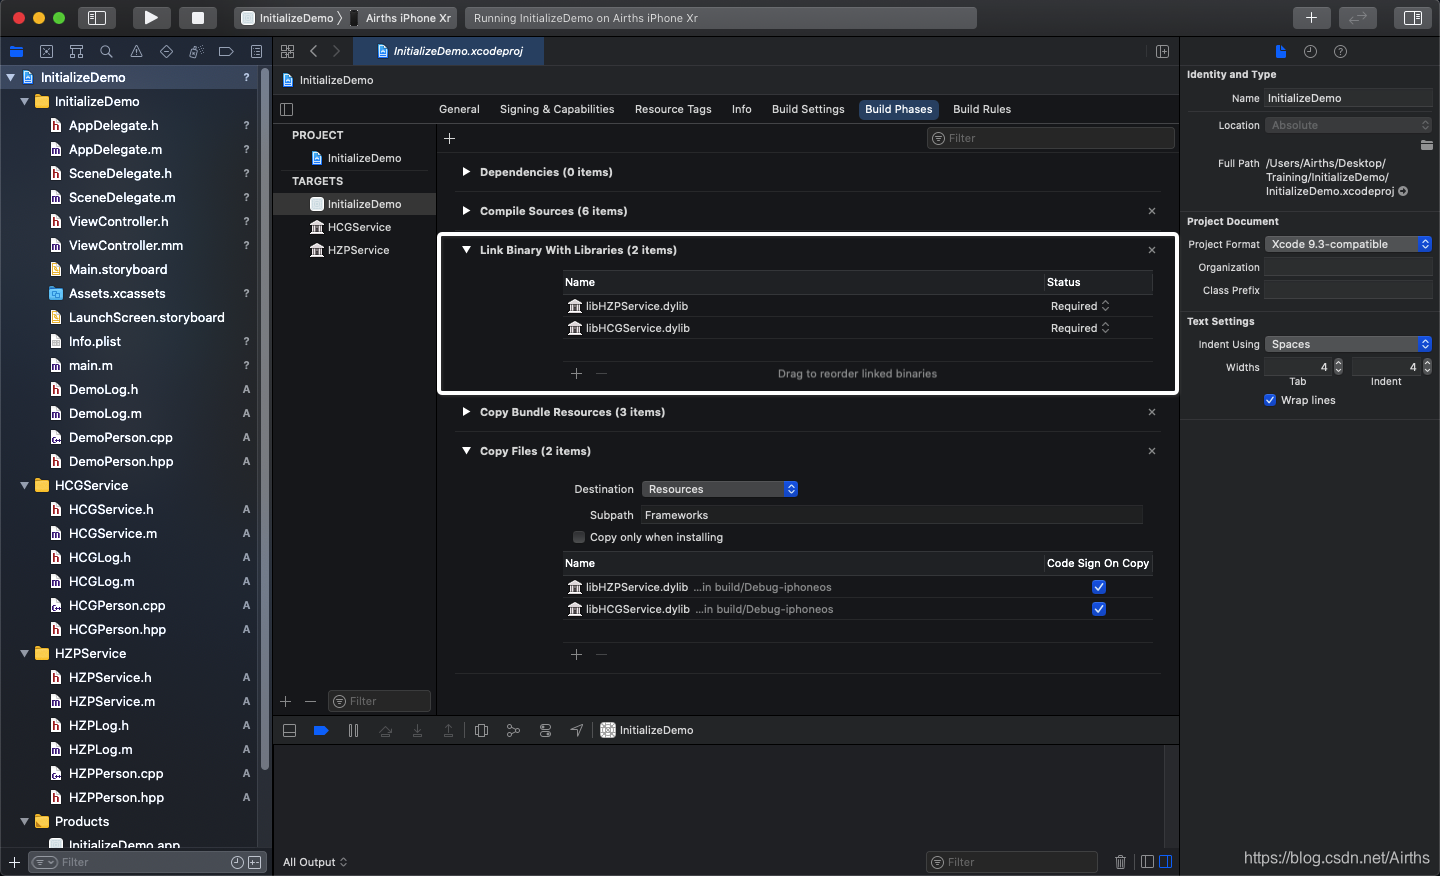
Task: Open the related items grid icon
Action: (x=287, y=51)
